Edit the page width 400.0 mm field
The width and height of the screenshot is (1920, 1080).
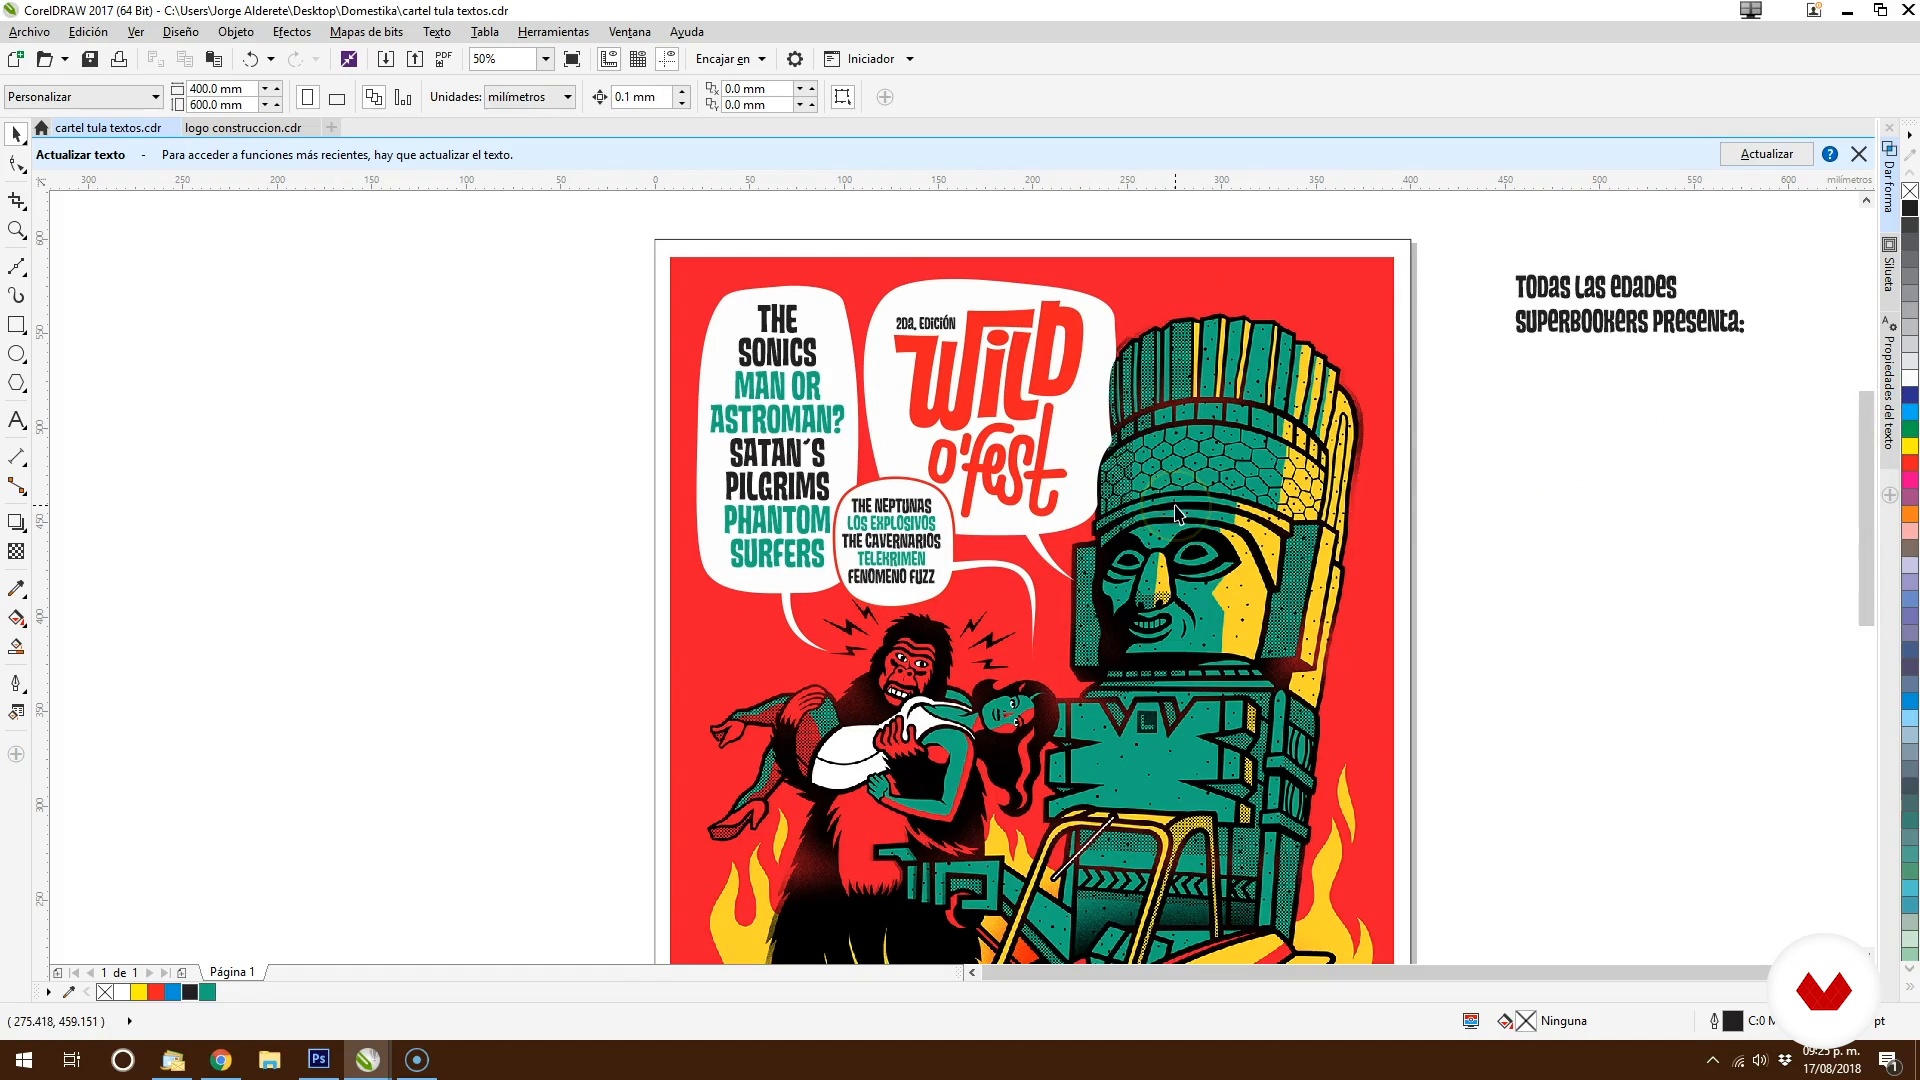(222, 89)
